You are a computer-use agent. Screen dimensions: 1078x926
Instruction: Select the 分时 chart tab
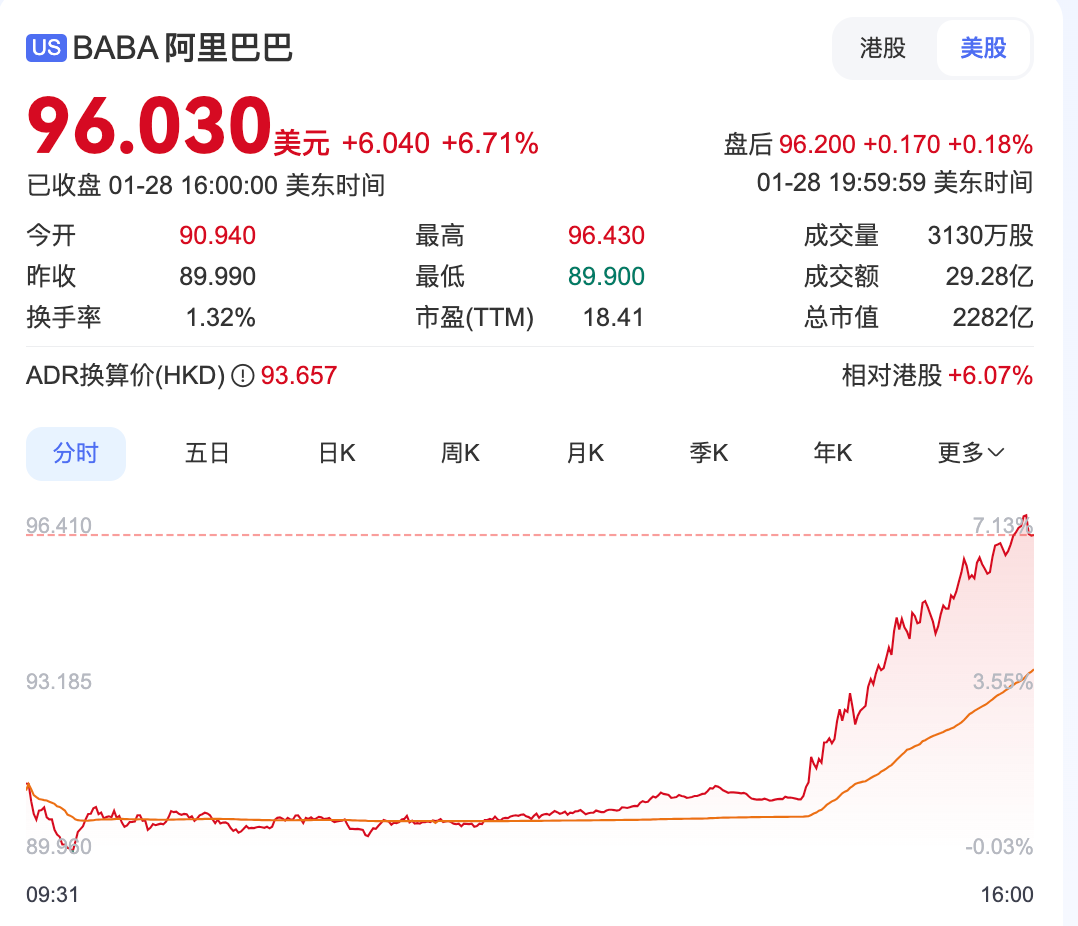tap(76, 454)
